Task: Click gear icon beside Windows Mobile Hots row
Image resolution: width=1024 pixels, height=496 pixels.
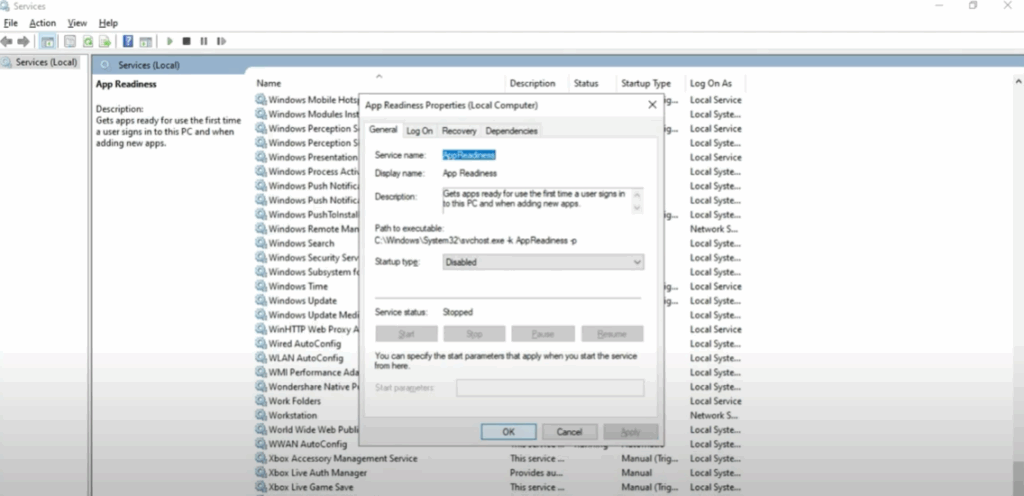Action: pyautogui.click(x=261, y=100)
